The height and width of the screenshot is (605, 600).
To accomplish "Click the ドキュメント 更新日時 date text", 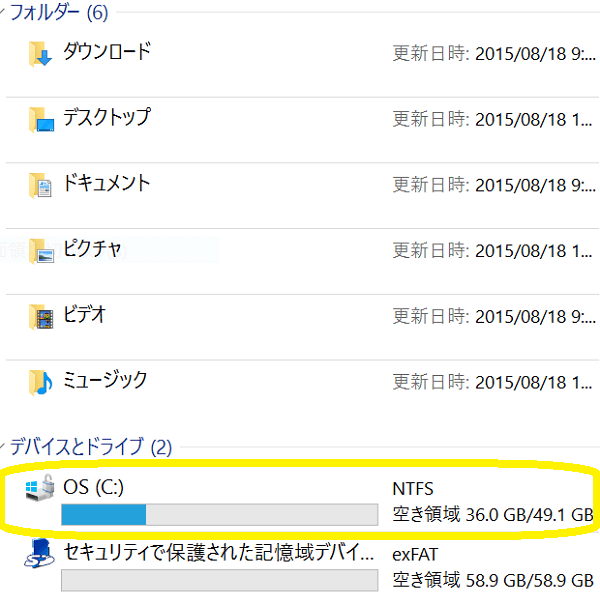I will pos(494,185).
